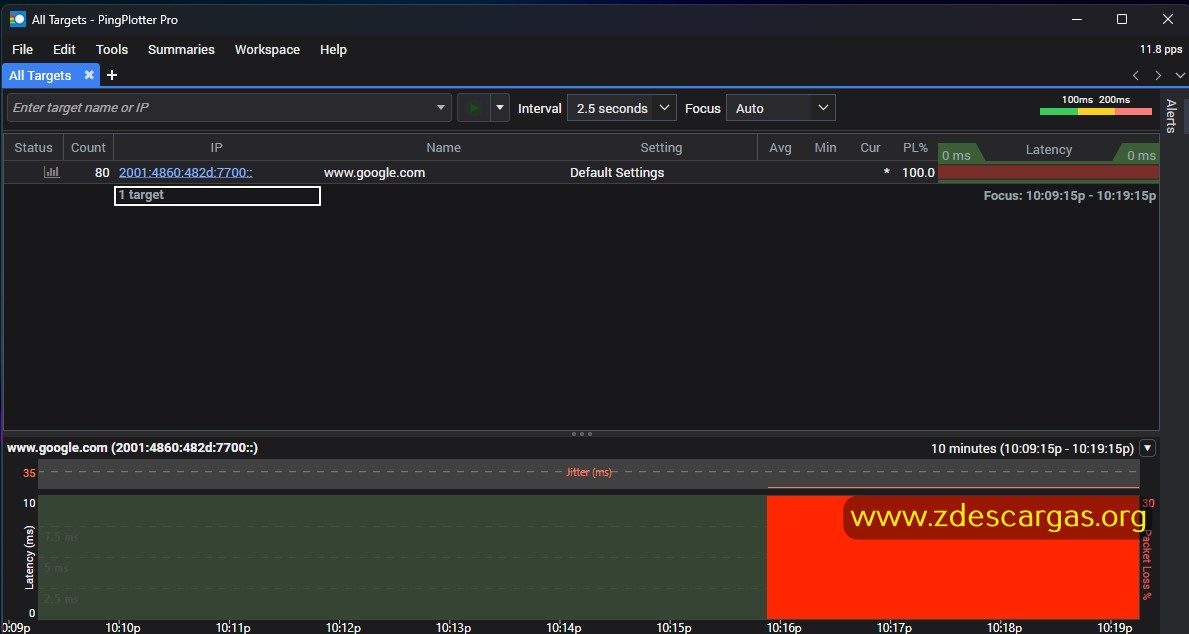Click the pane splitter grip dots
1189x634 pixels.
pos(582,434)
